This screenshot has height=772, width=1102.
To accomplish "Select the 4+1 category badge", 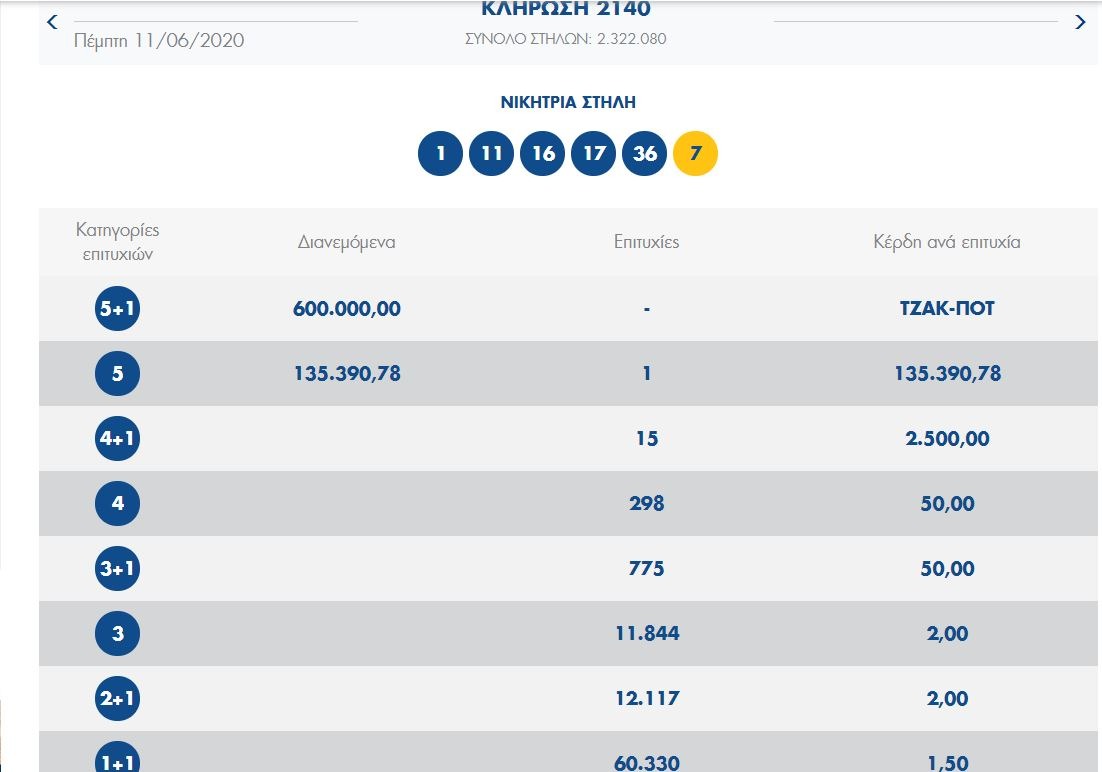I will pos(118,439).
